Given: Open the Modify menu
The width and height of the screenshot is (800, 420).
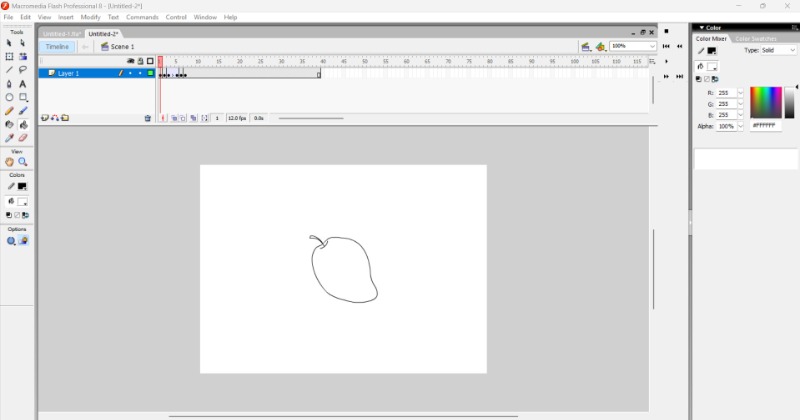Looking at the screenshot, I should (x=90, y=17).
